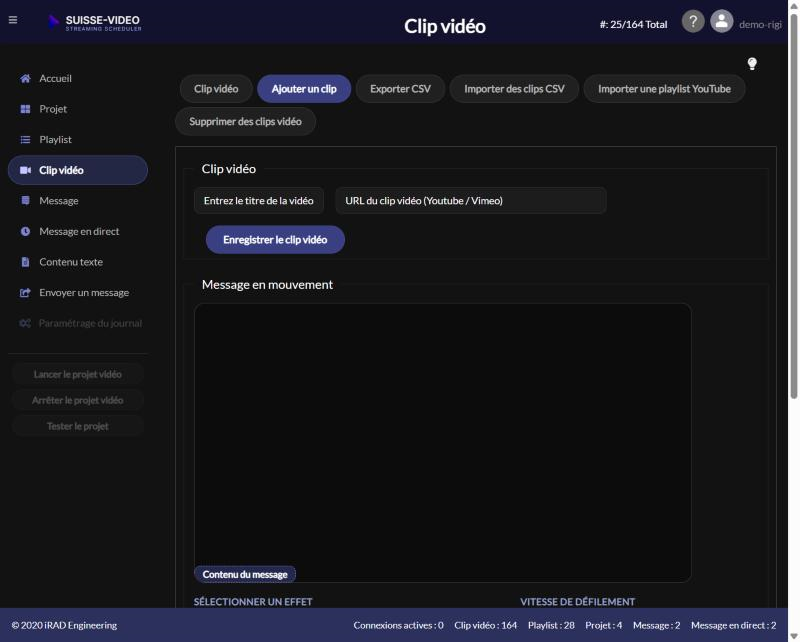Click the URL du clip vidéo field
This screenshot has height=642, width=800.
[x=470, y=201]
